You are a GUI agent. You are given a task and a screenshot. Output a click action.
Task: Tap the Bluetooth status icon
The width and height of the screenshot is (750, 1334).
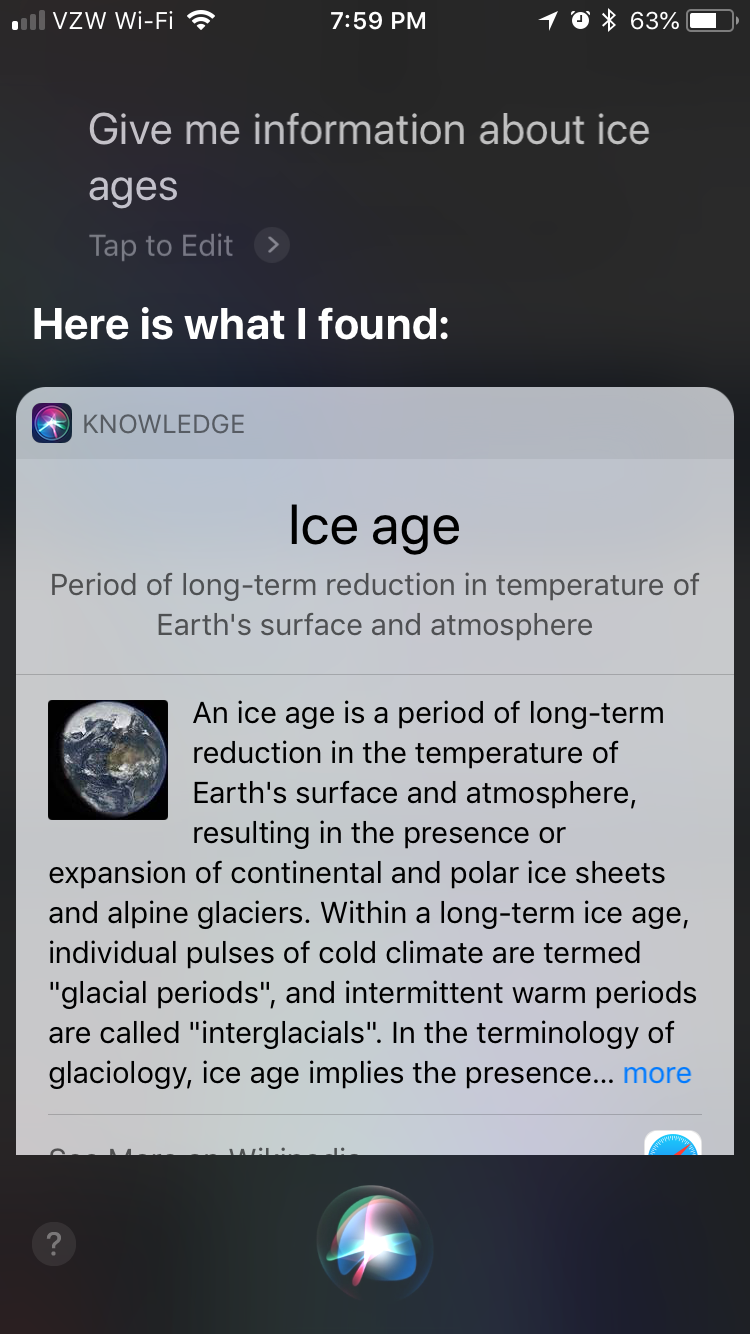point(608,20)
